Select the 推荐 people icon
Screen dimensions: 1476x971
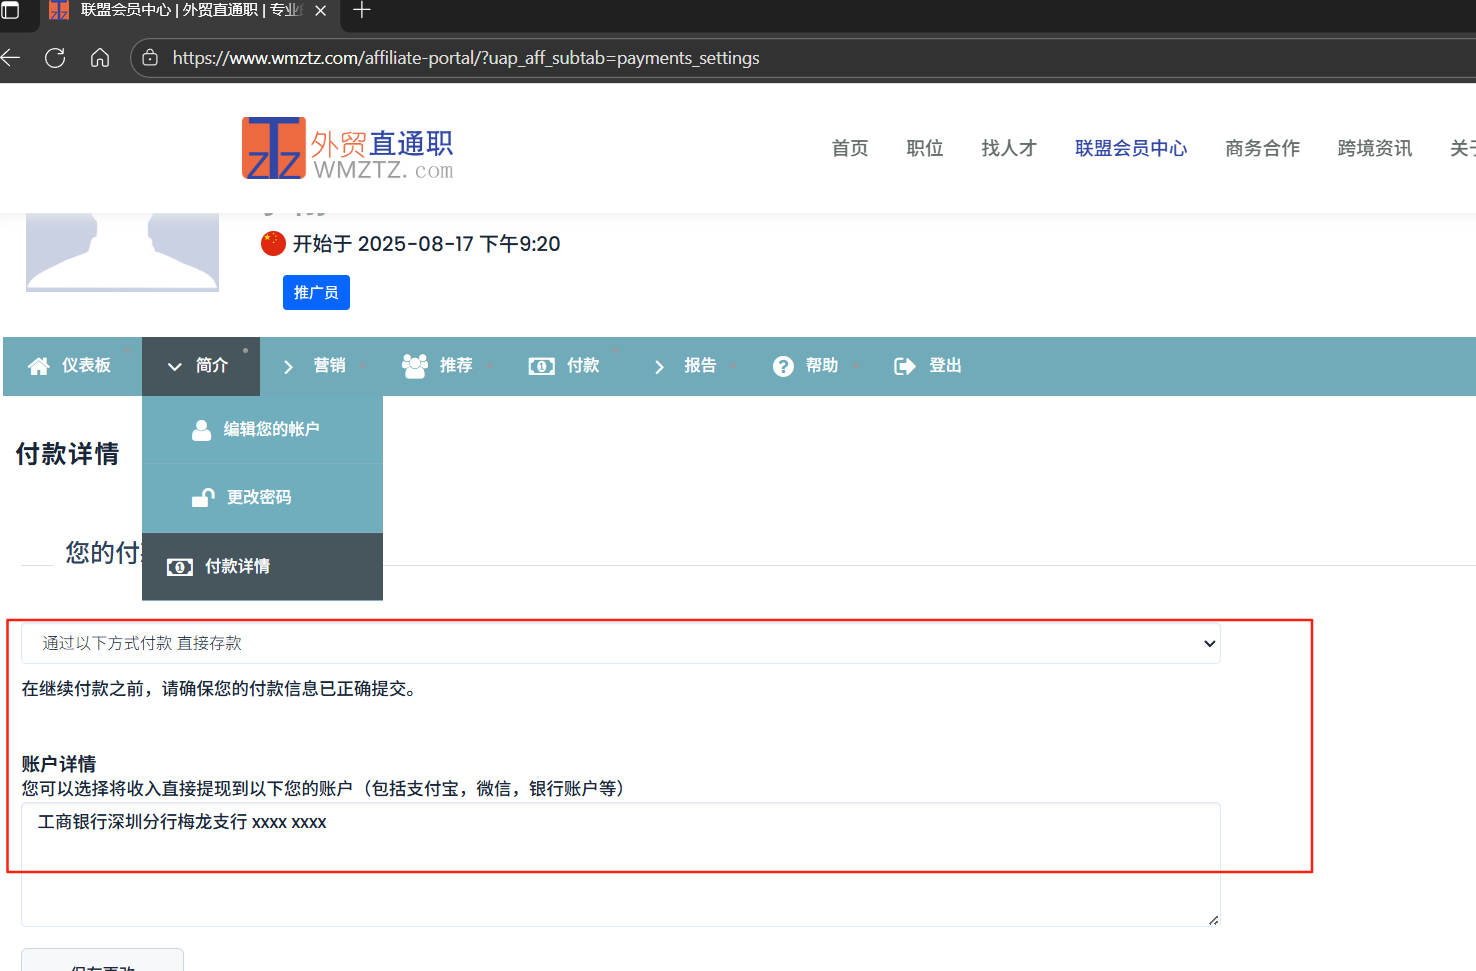point(413,365)
